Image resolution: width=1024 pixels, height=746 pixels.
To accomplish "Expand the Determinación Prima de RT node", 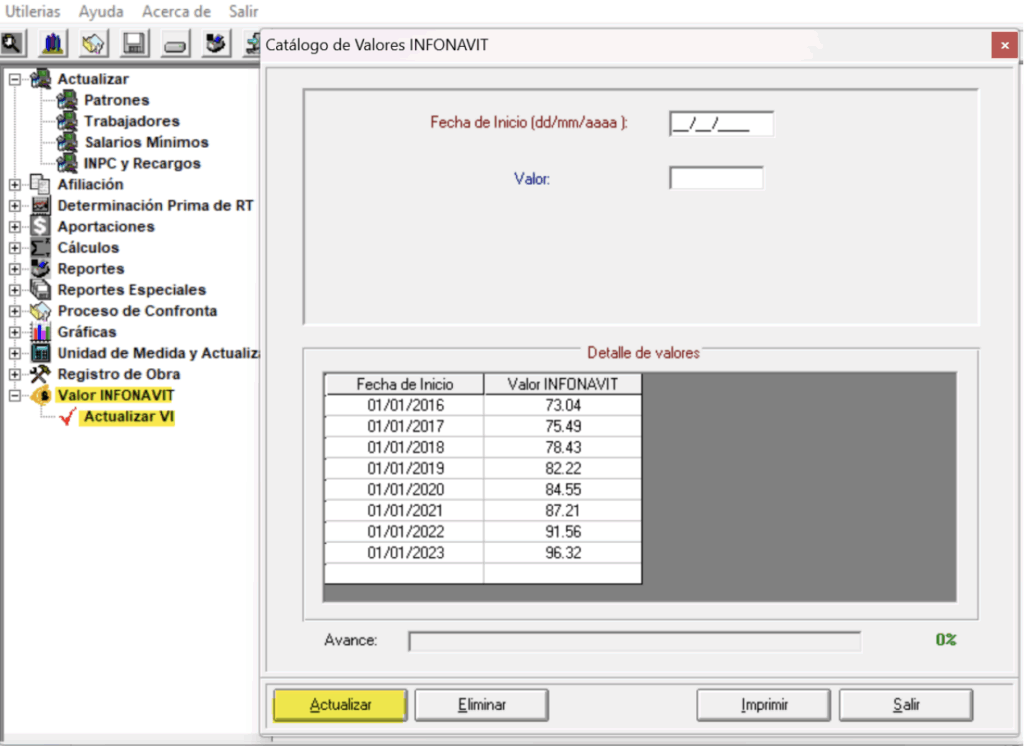I will (x=14, y=205).
